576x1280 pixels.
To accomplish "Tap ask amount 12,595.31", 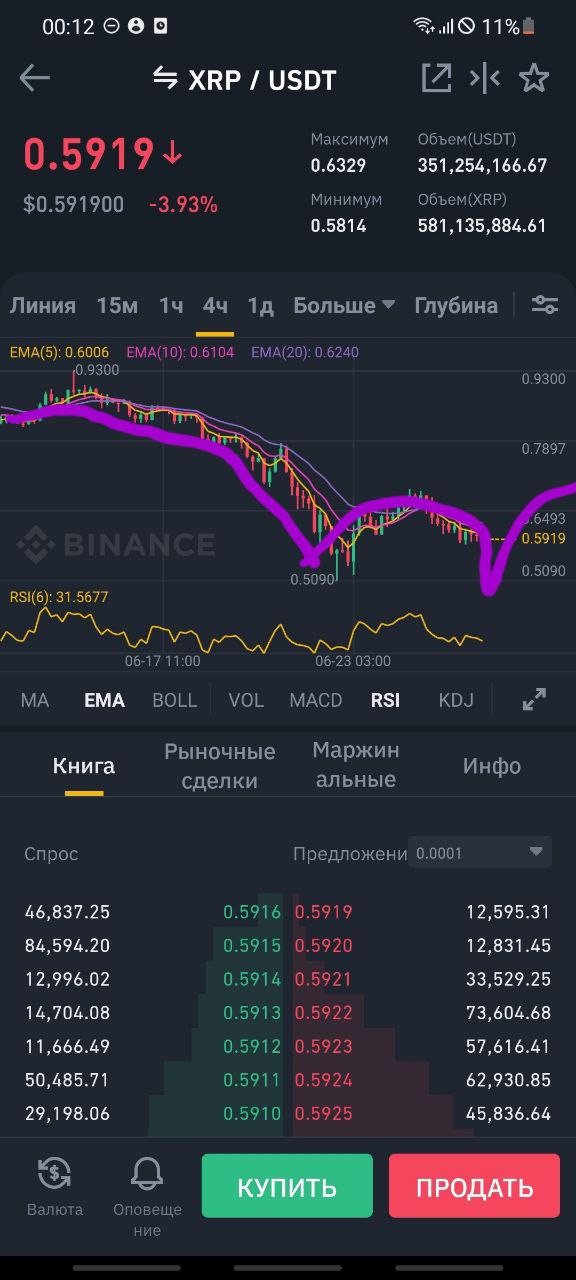I will pyautogui.click(x=508, y=912).
